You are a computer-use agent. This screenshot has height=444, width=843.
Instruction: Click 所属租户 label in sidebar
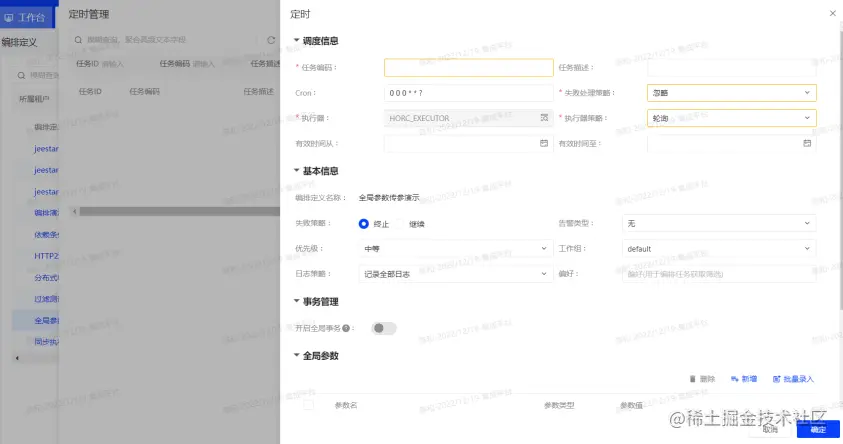click(x=34, y=99)
